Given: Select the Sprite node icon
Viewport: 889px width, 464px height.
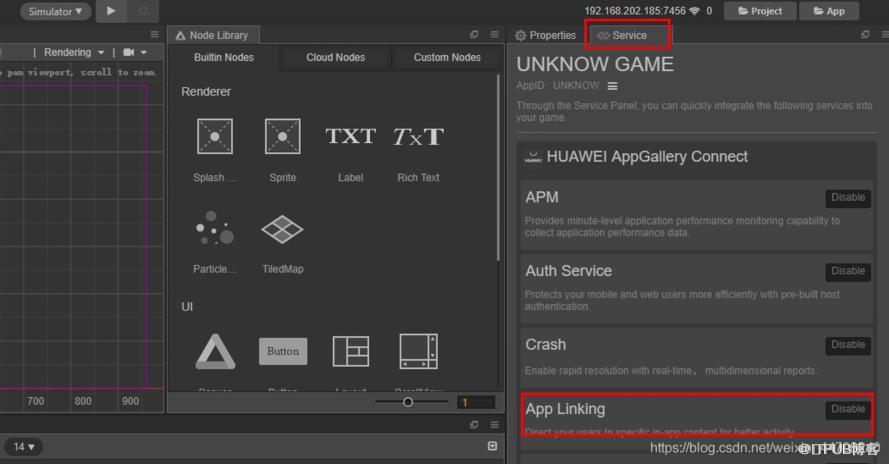Looking at the screenshot, I should click(x=282, y=136).
